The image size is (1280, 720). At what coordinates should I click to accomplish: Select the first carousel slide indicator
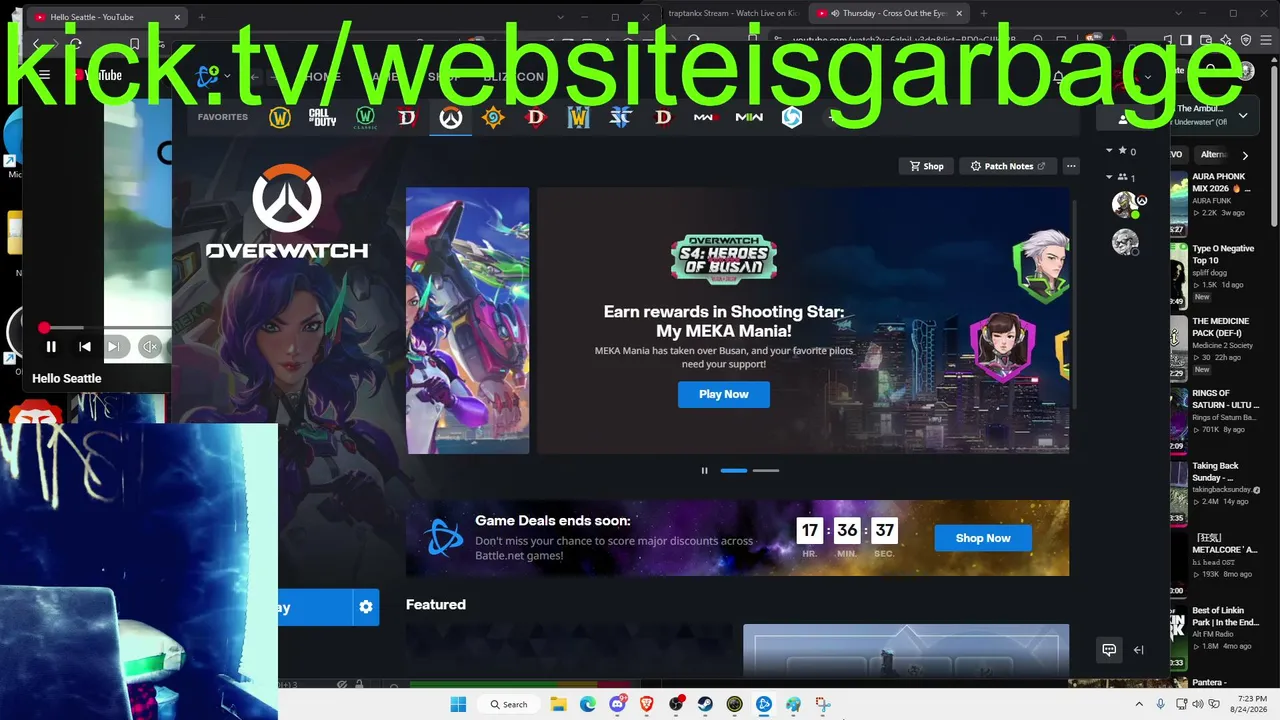pos(734,470)
